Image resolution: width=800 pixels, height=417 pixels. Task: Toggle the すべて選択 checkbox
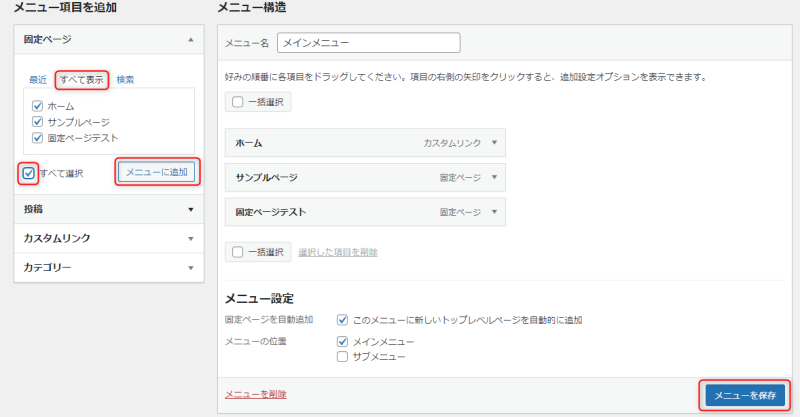click(x=29, y=173)
